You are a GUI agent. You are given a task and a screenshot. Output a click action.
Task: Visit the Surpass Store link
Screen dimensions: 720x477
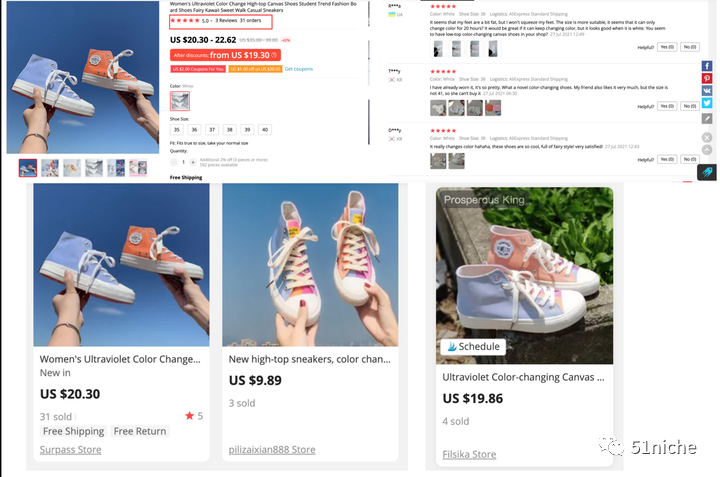tap(70, 450)
